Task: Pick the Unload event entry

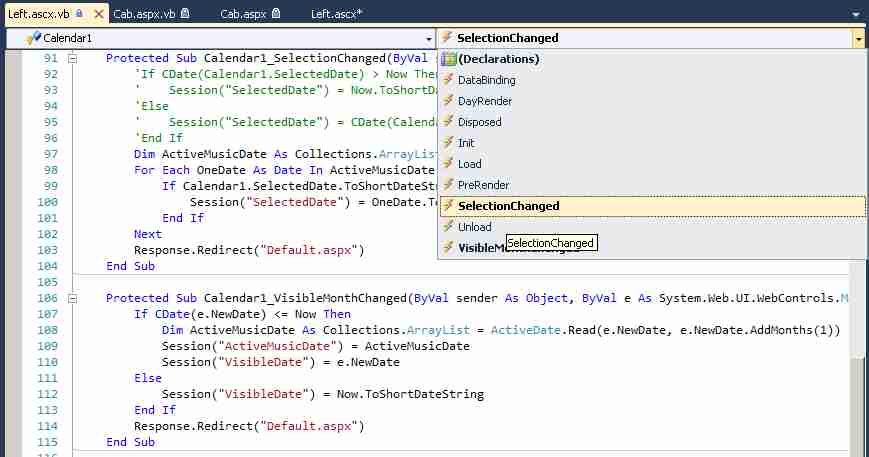Action: (653, 227)
